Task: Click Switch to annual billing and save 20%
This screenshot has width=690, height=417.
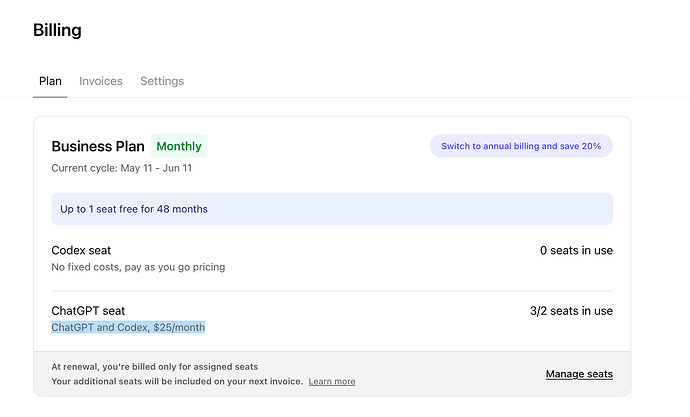Action: point(521,146)
